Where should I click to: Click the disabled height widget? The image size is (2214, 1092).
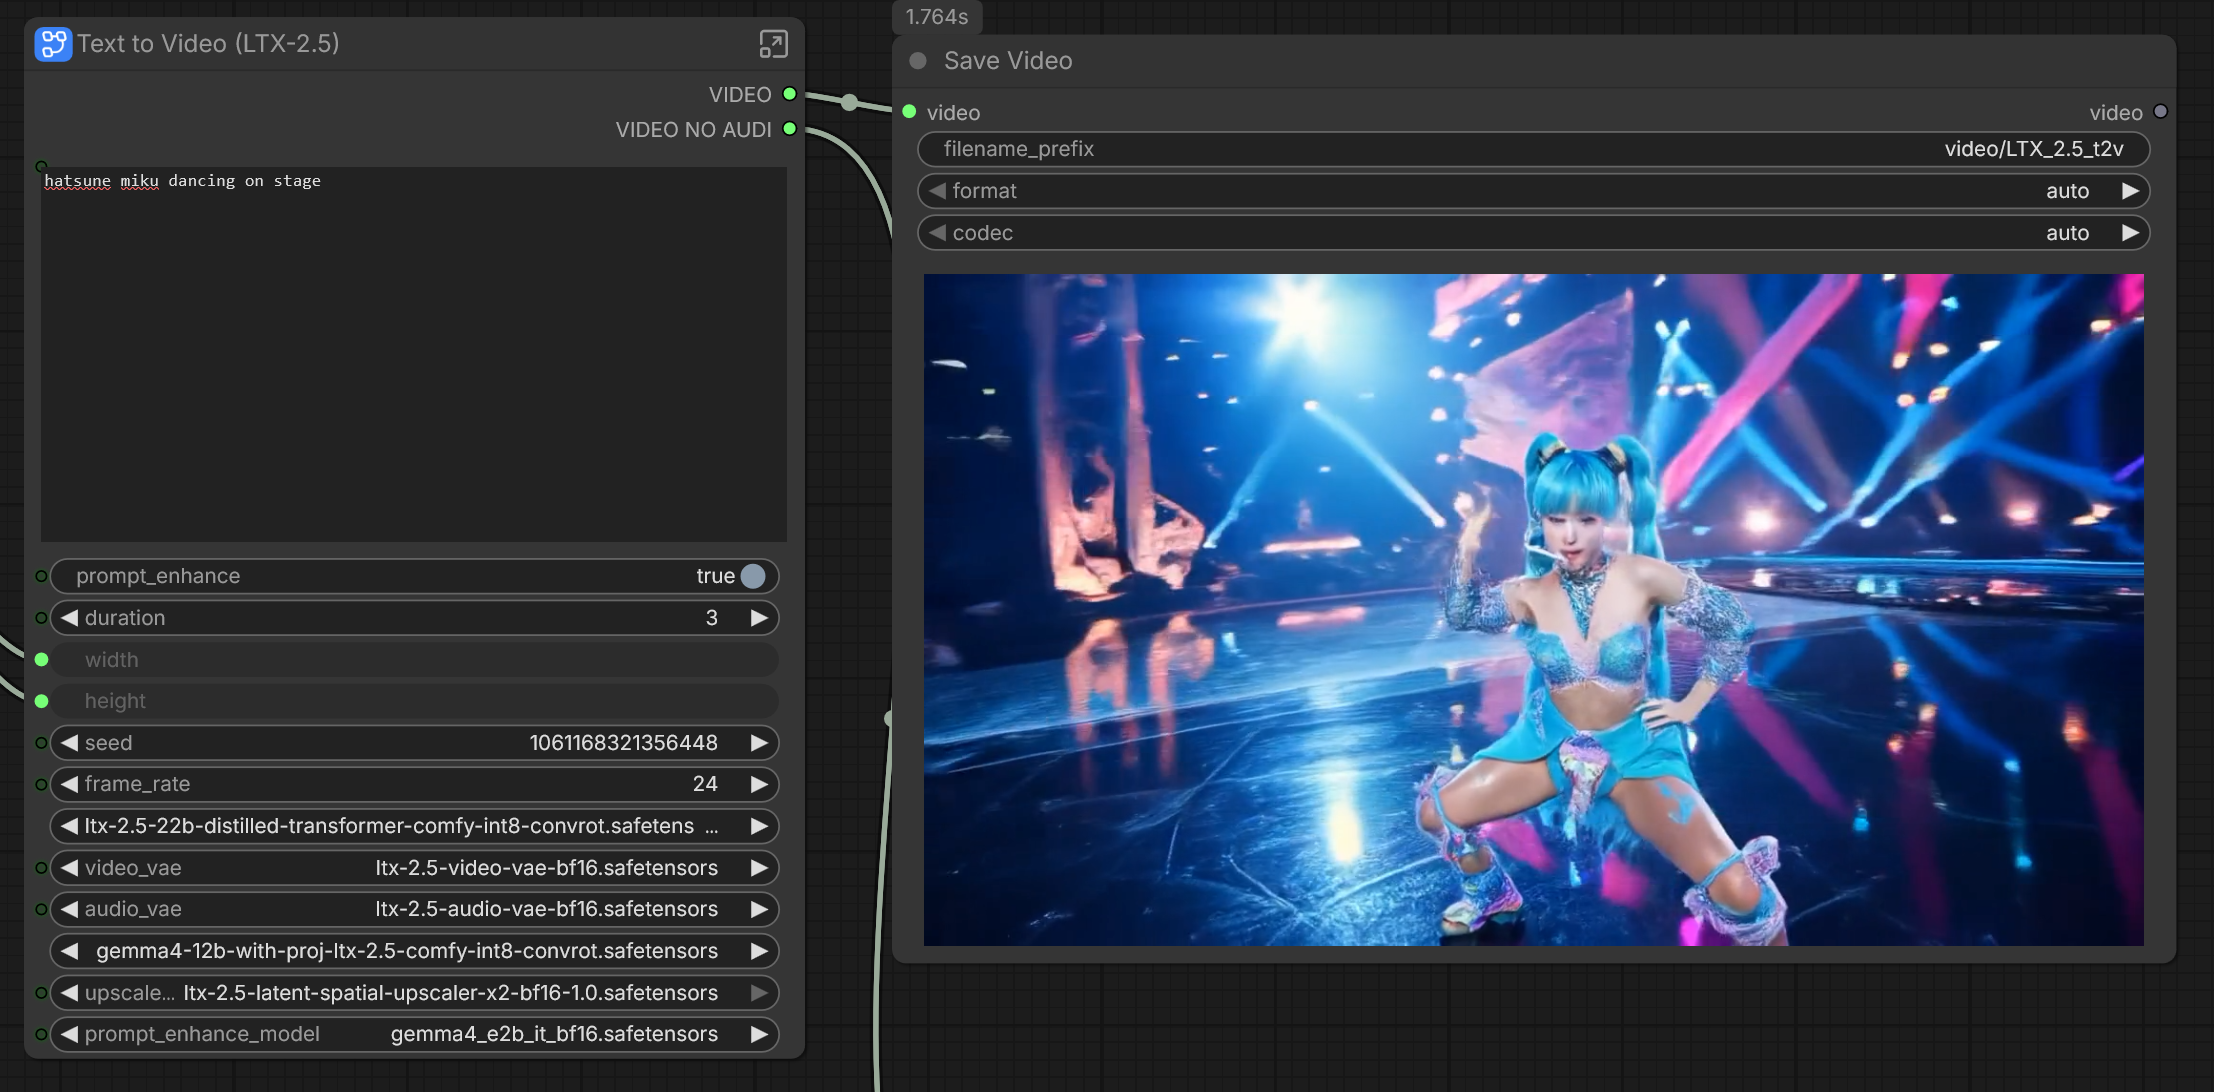[414, 701]
